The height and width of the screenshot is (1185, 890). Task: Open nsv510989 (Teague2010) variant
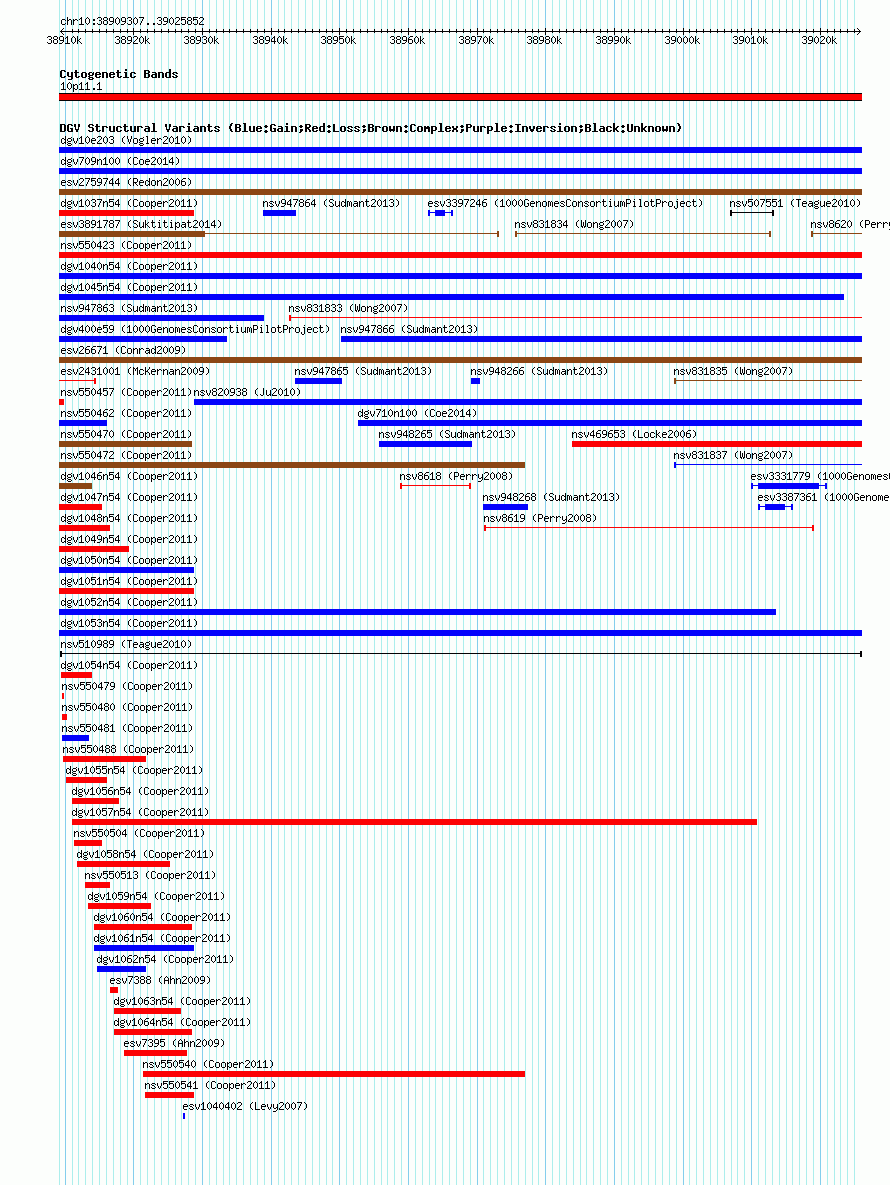(x=125, y=645)
